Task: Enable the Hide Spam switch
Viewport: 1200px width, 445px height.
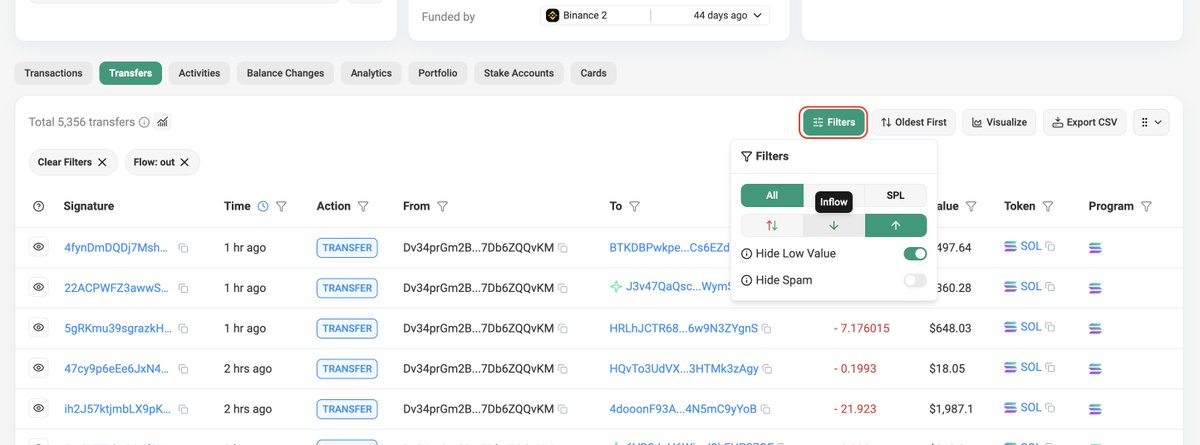Action: pos(915,280)
